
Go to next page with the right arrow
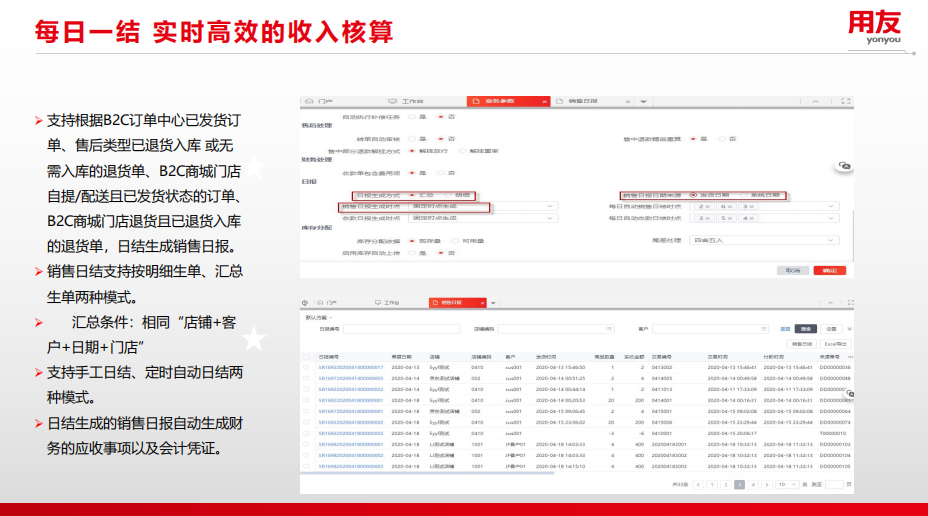click(767, 485)
